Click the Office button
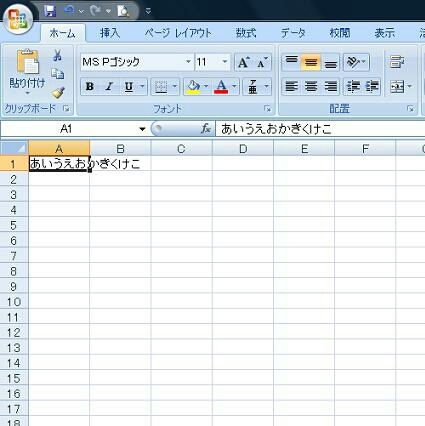This screenshot has height=426, width=425. pos(18,18)
